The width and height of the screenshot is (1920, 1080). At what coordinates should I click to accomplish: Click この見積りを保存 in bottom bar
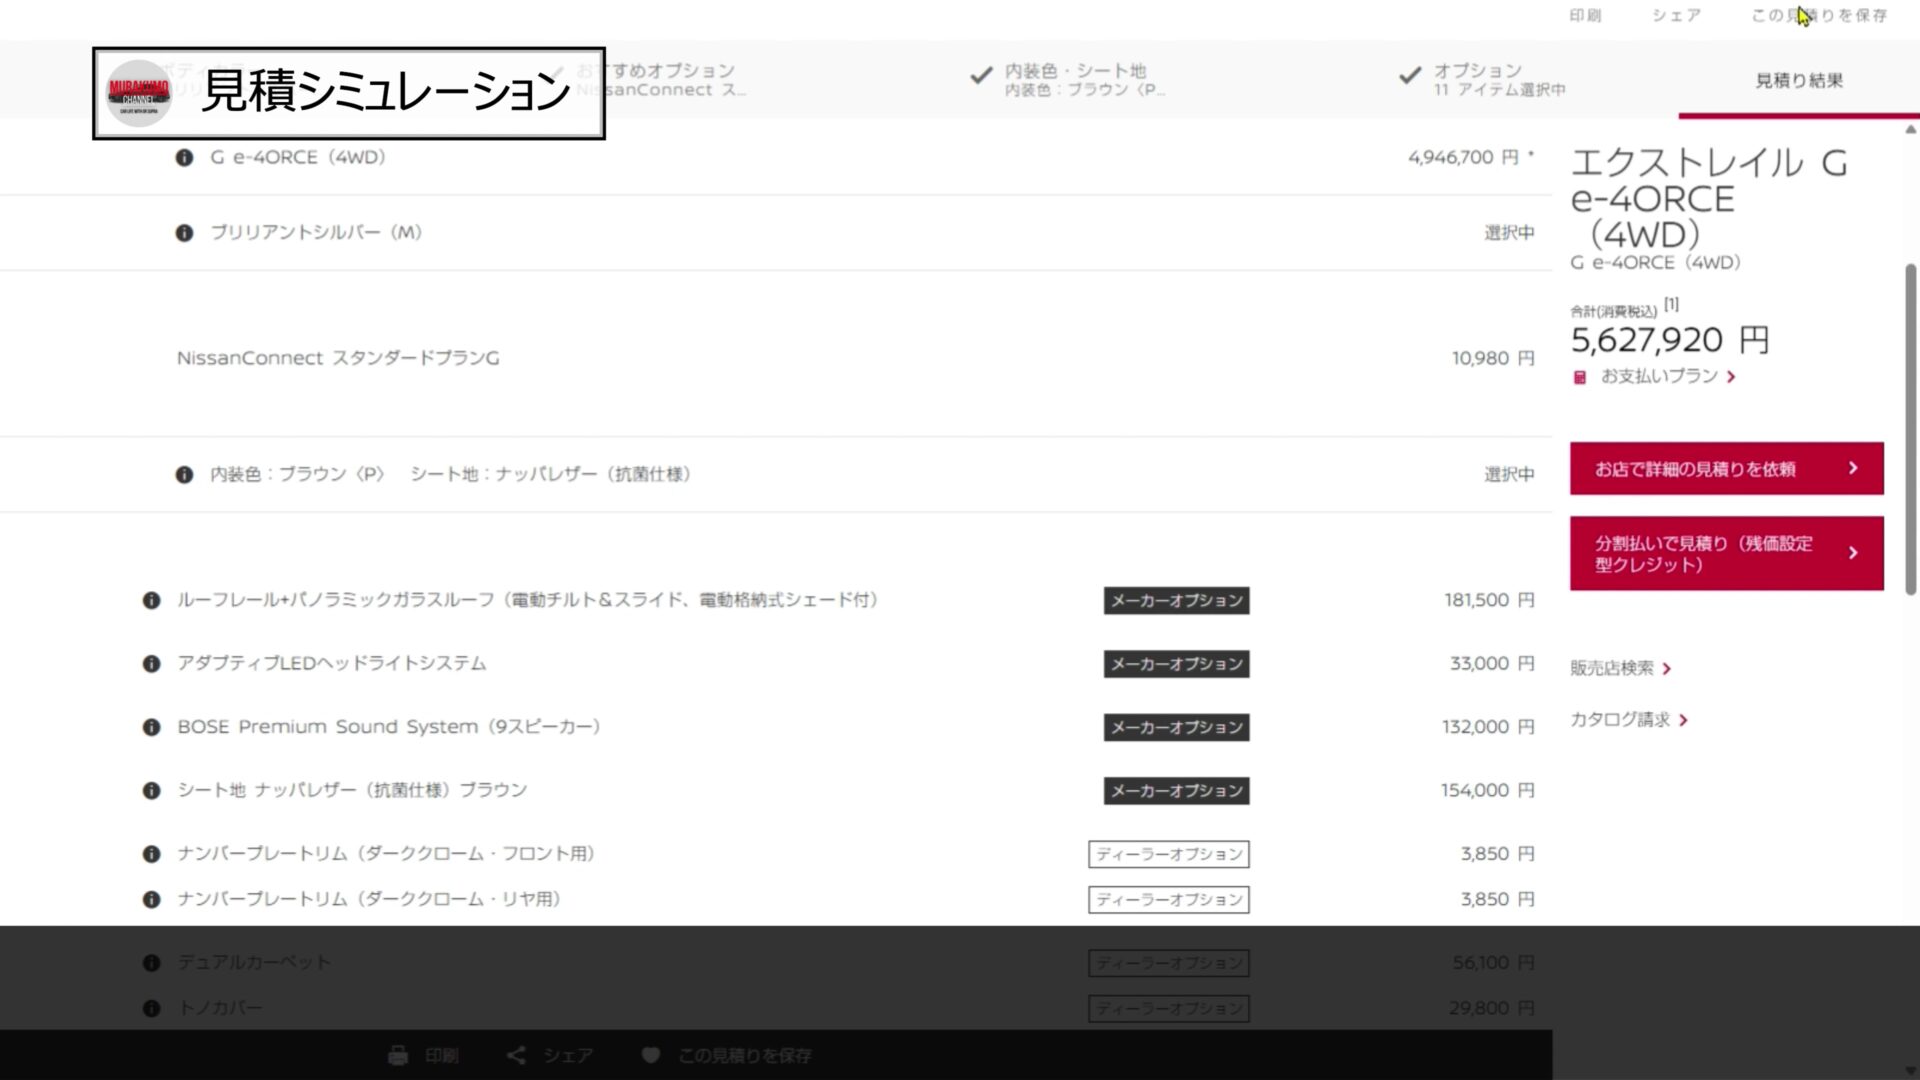click(745, 1055)
